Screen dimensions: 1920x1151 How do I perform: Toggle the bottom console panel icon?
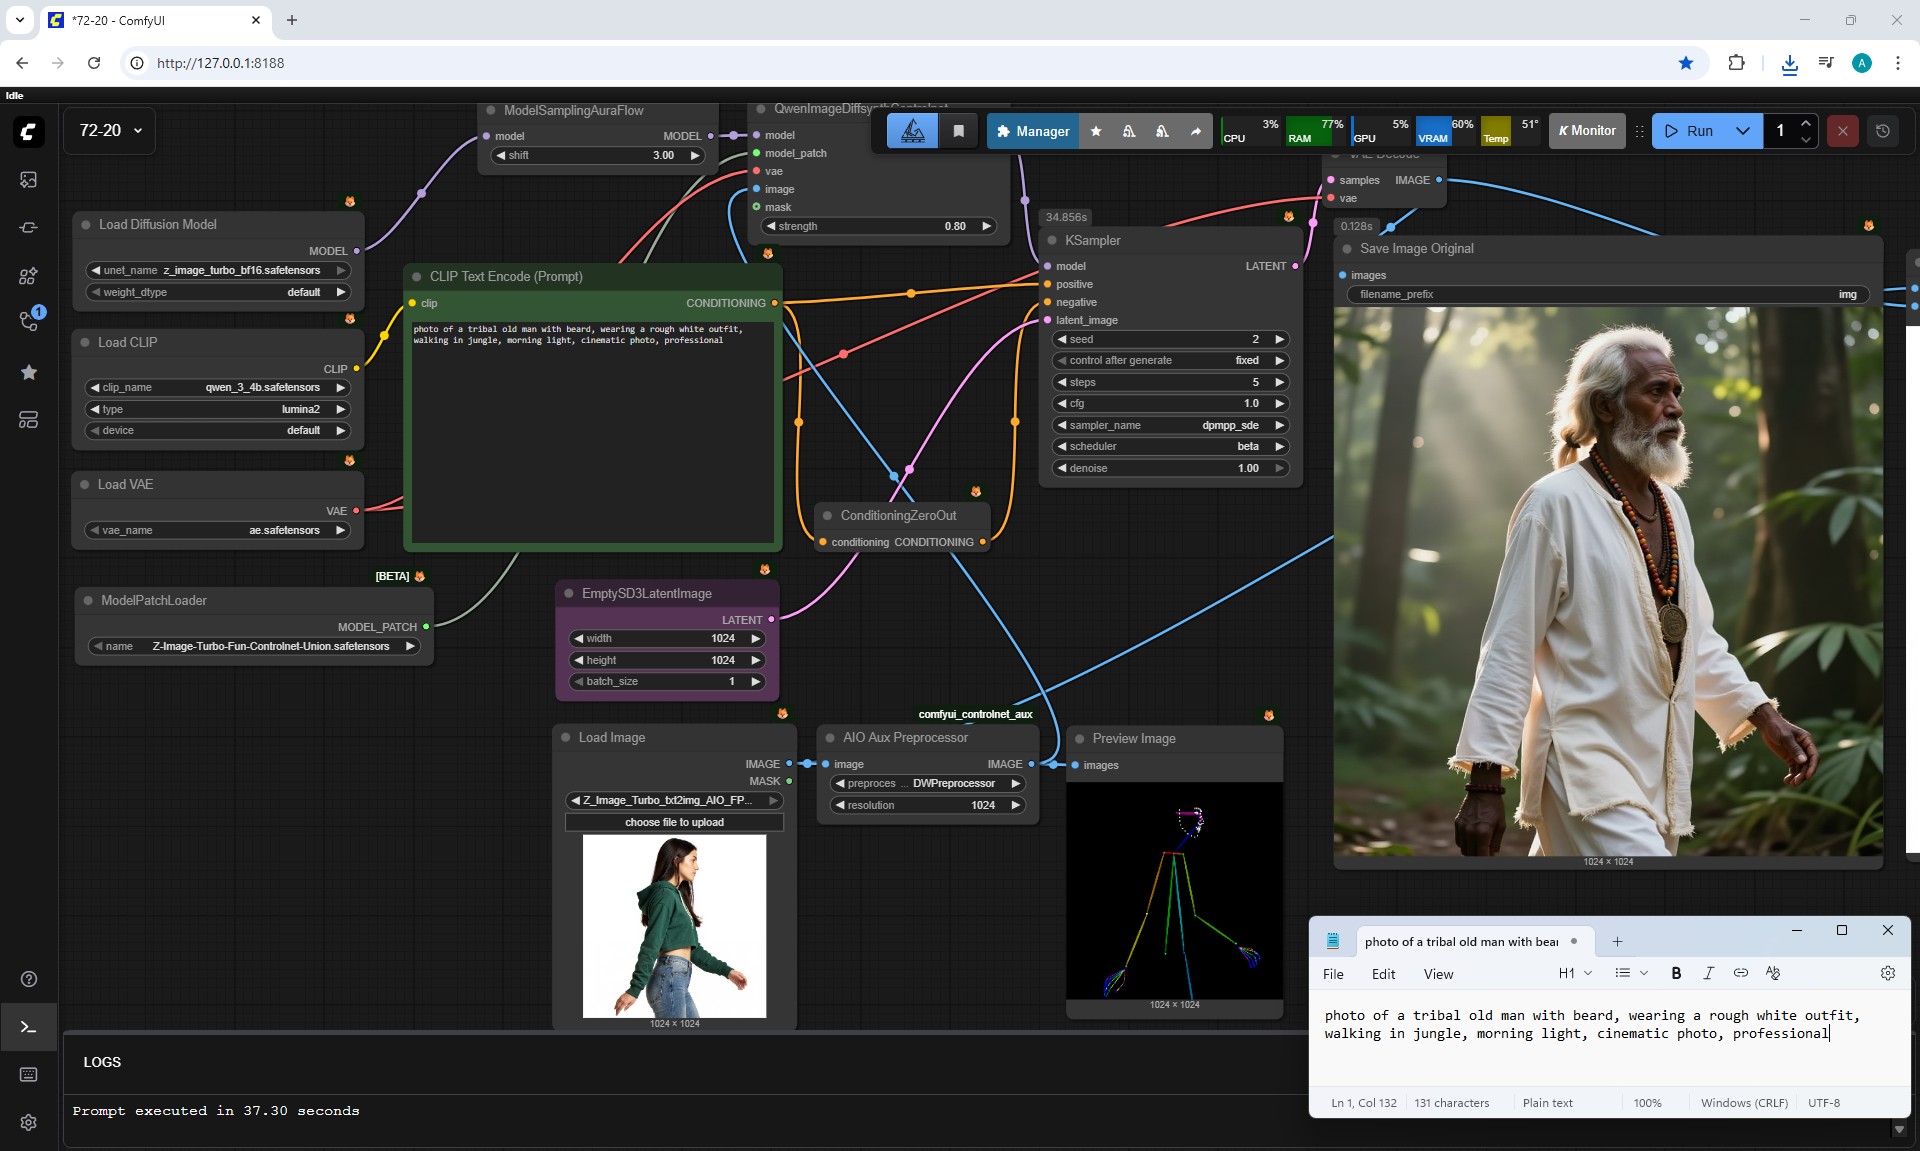[28, 1027]
